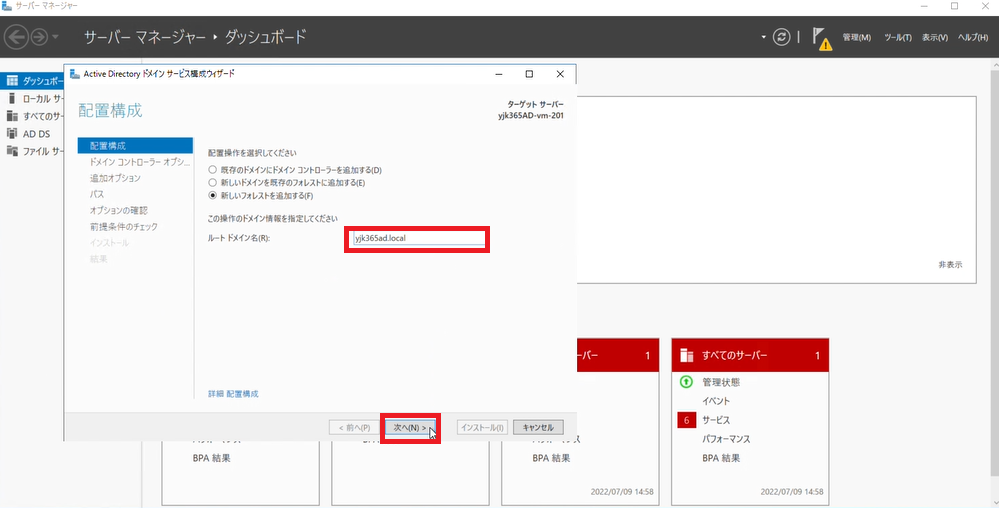Image resolution: width=999 pixels, height=508 pixels.
Task: Open BPA 結果 in すべてのサーバー tile
Action: coord(721,458)
